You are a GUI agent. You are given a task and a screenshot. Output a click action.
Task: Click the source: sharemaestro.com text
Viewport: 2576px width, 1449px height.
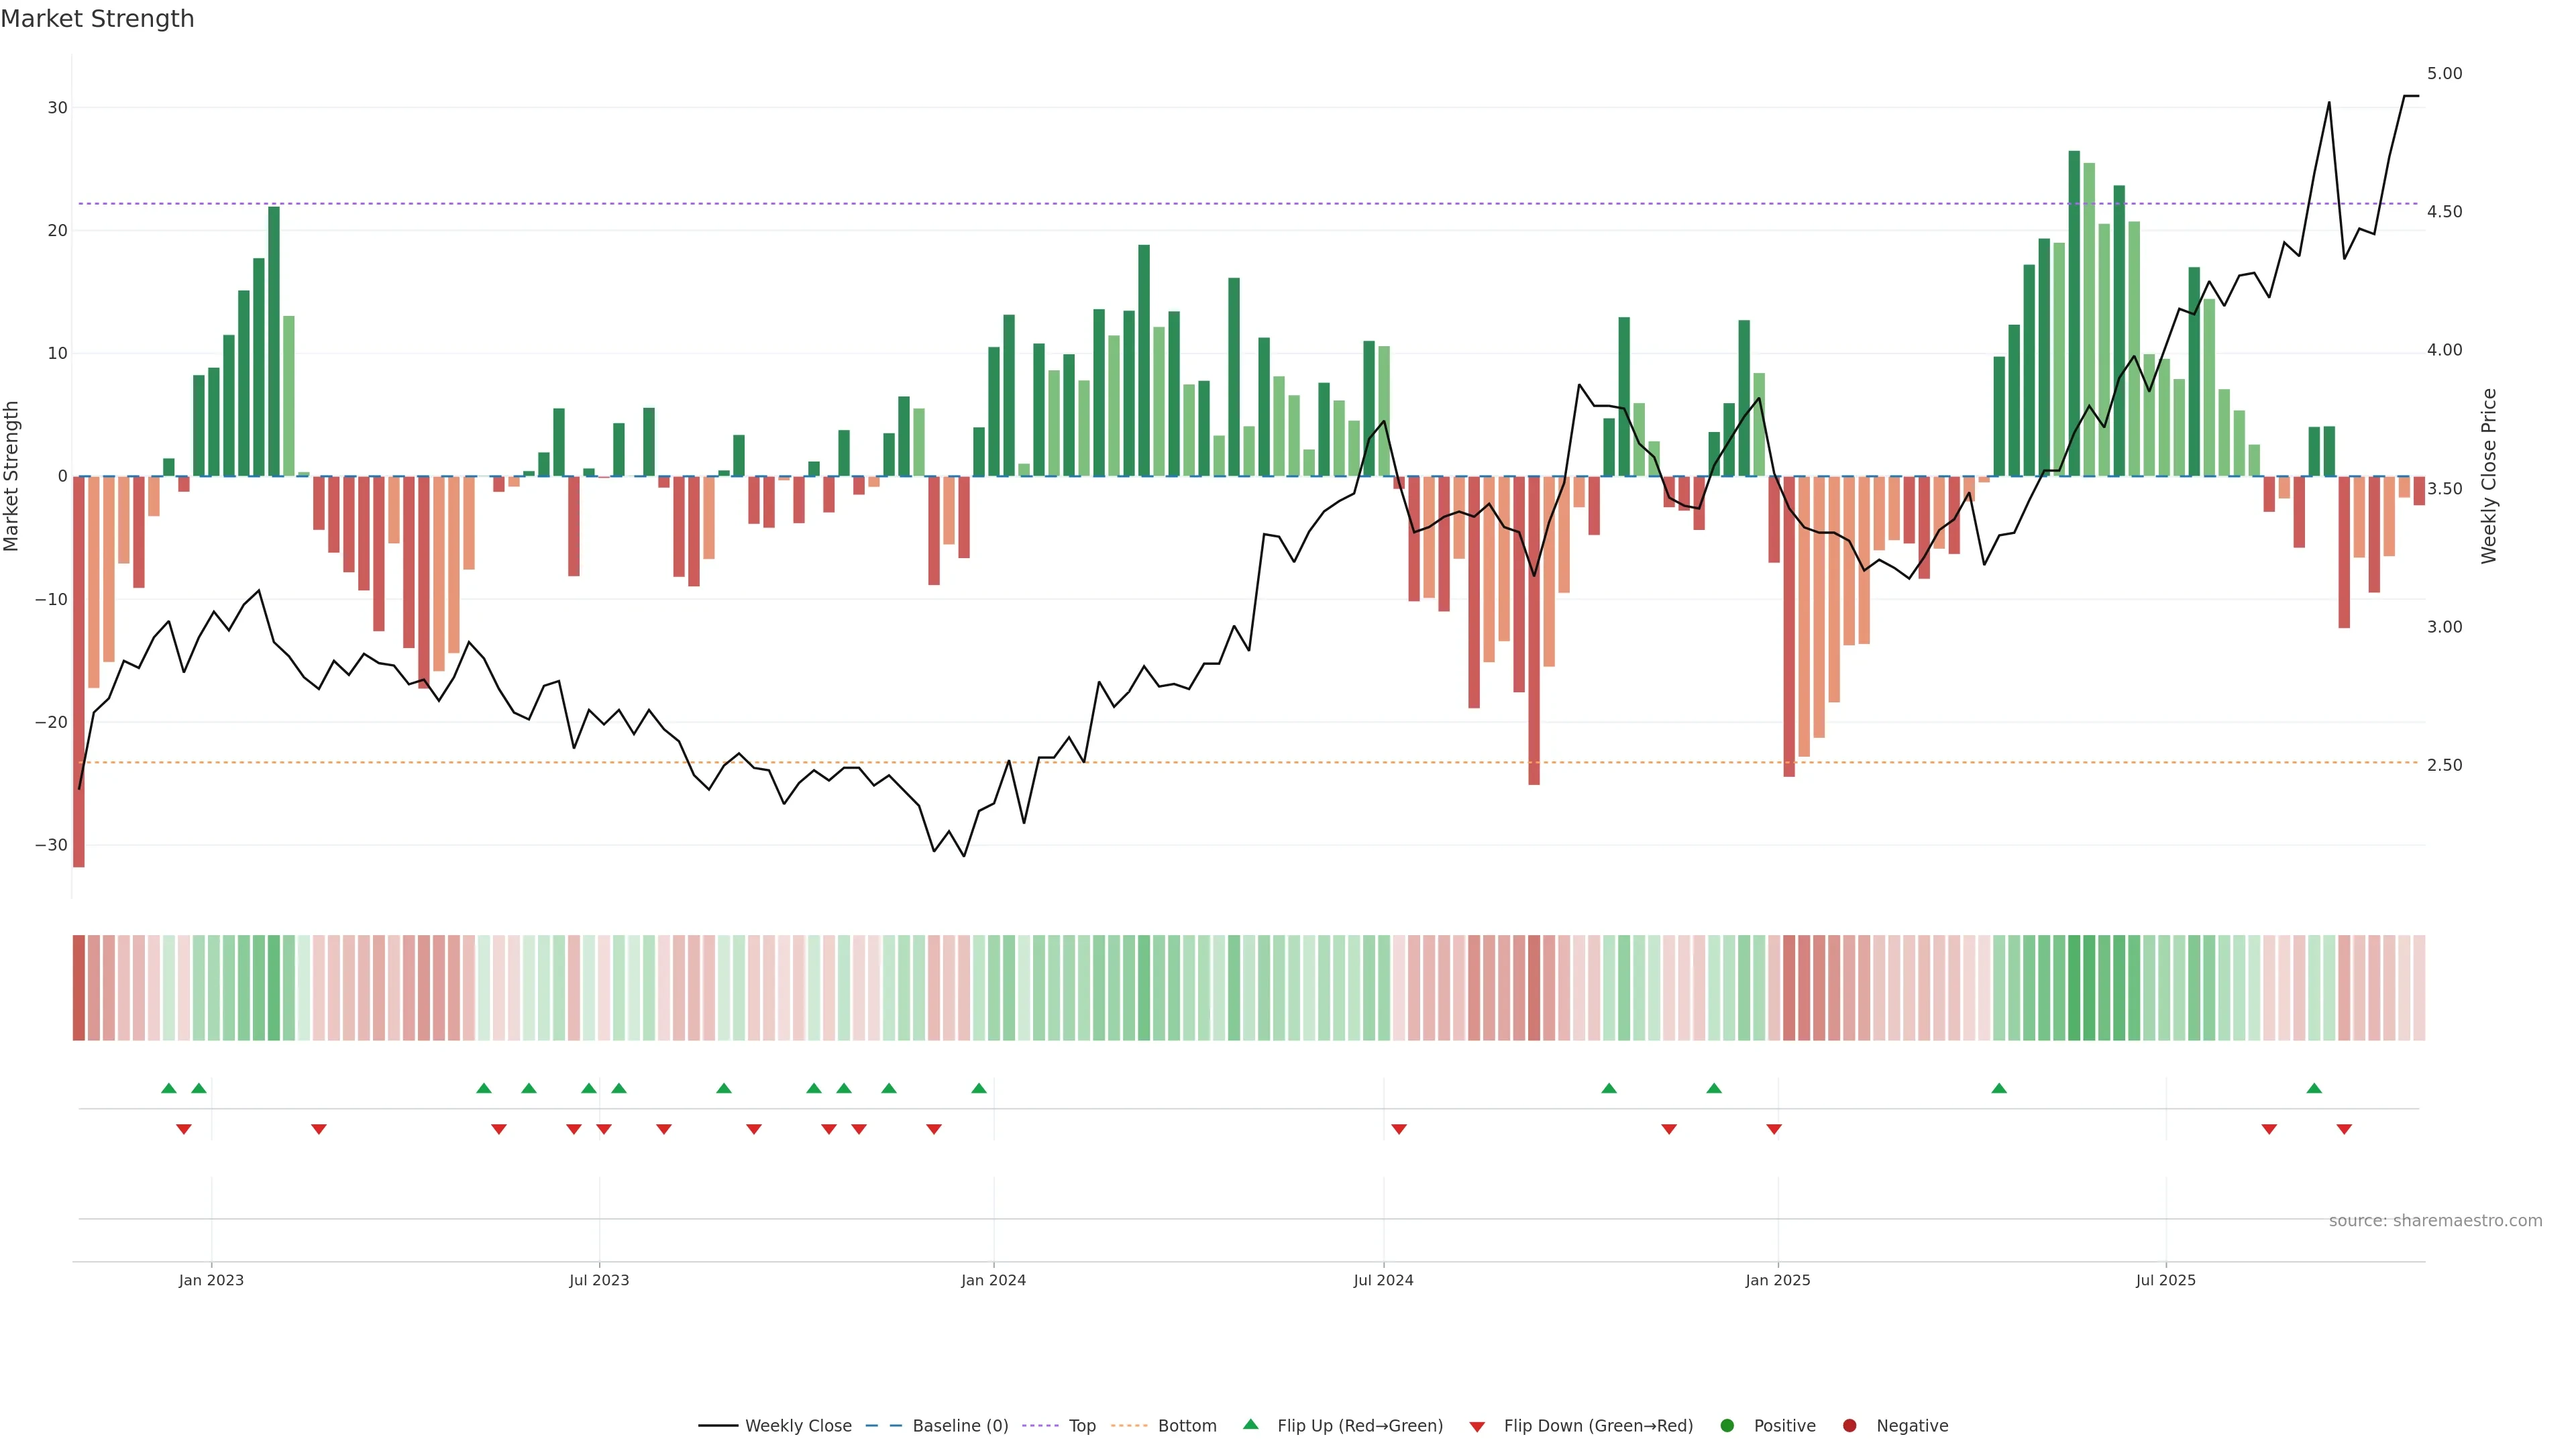[x=2435, y=1221]
